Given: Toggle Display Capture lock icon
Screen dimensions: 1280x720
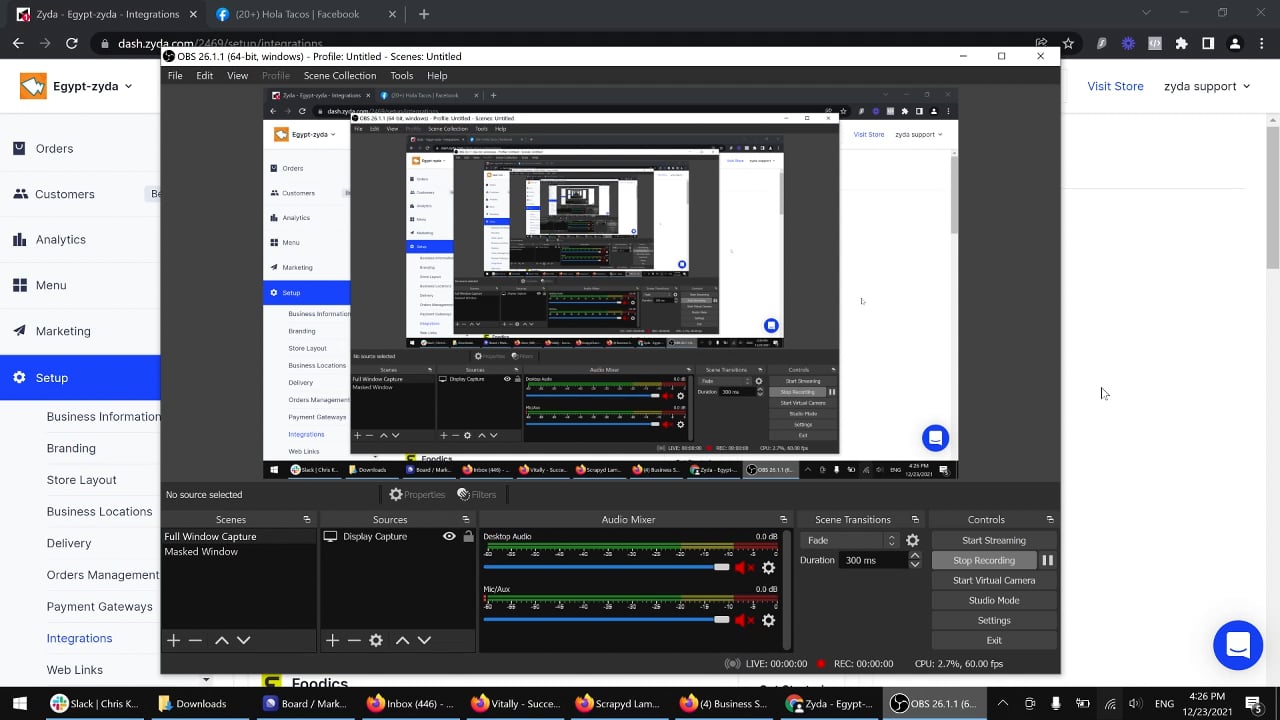Looking at the screenshot, I should point(468,537).
